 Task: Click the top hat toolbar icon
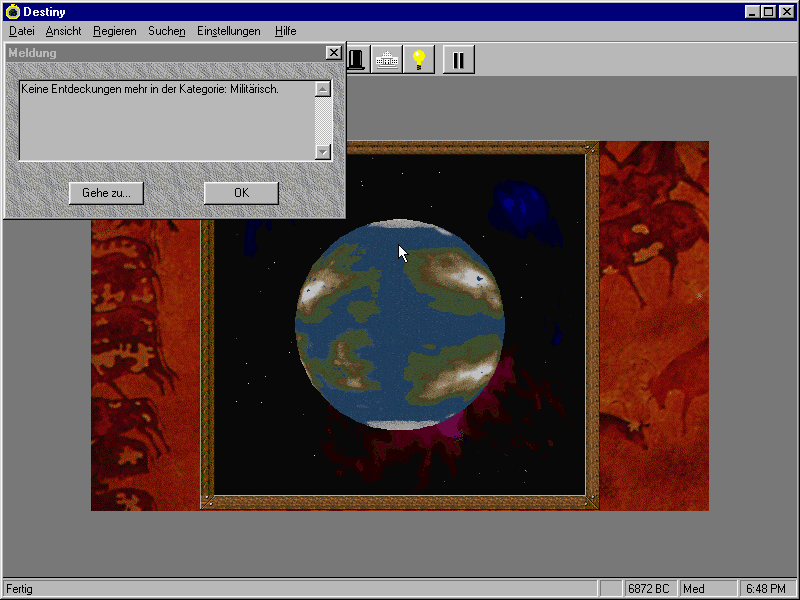tap(356, 59)
